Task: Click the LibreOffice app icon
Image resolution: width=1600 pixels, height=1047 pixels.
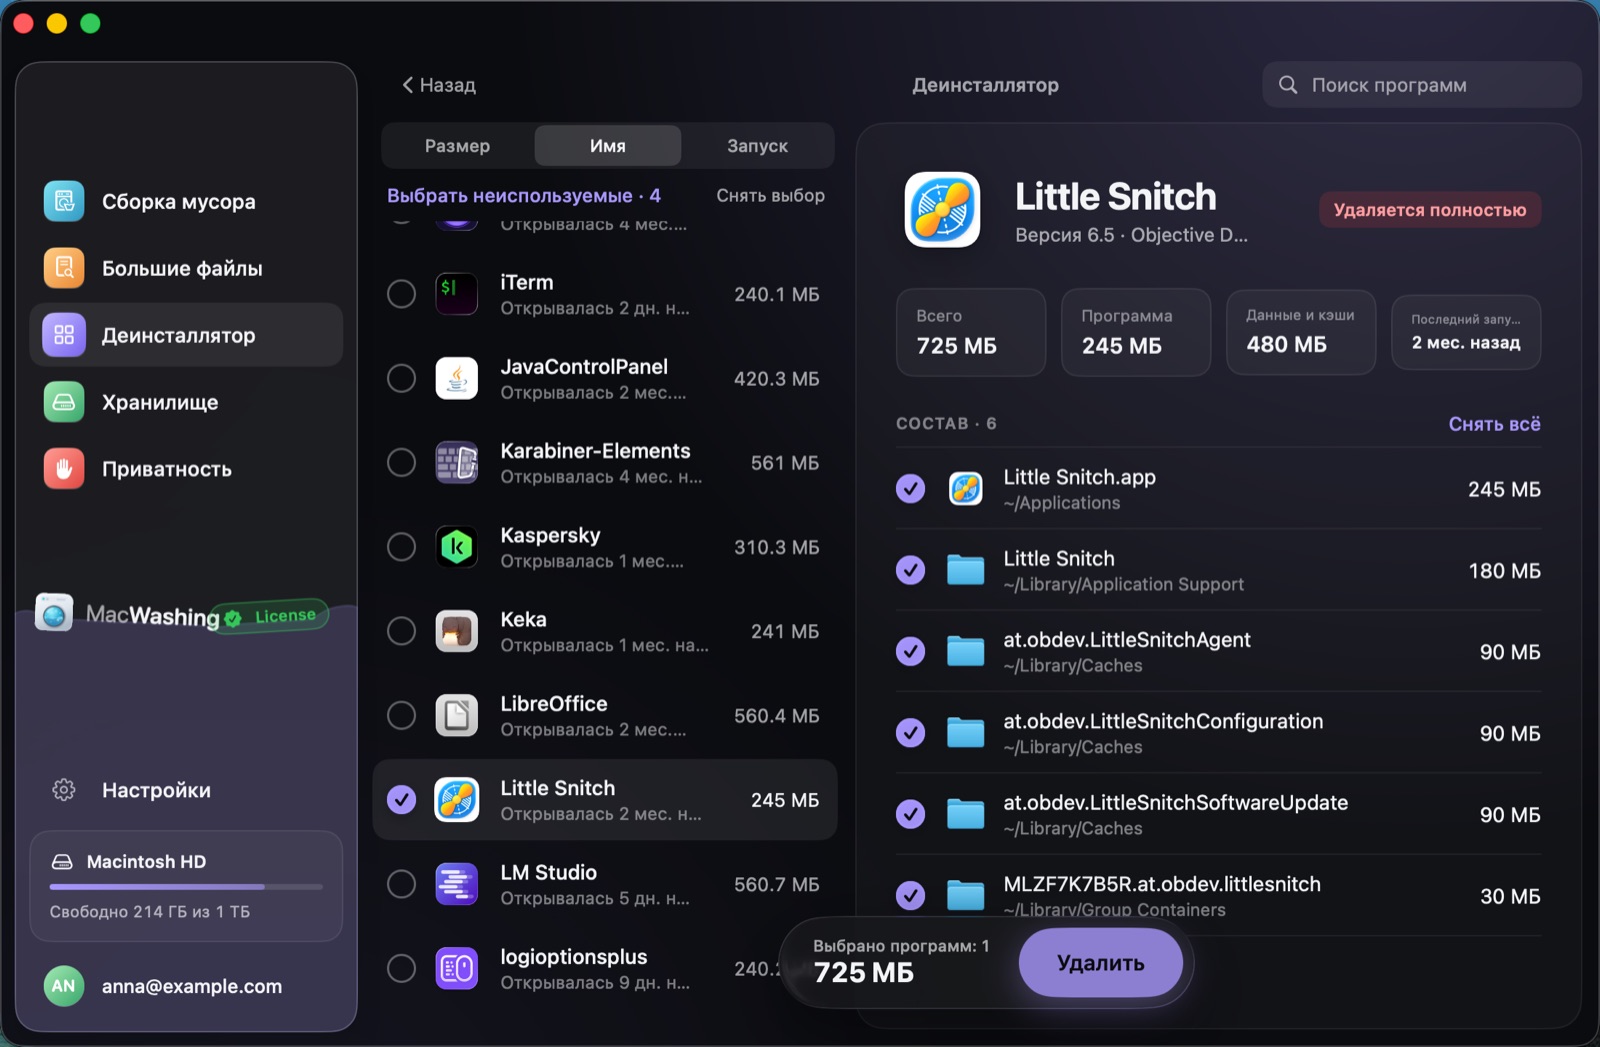Action: (457, 716)
